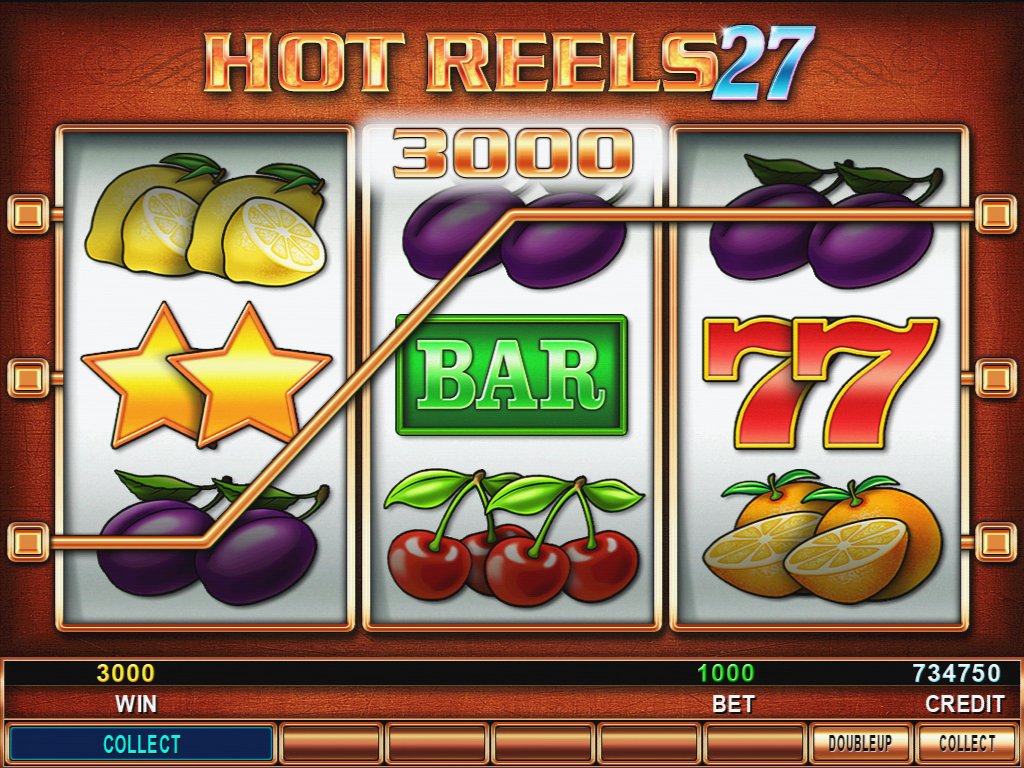Toggle the top-left payline marker
1024x768 pixels.
pyautogui.click(x=27, y=214)
